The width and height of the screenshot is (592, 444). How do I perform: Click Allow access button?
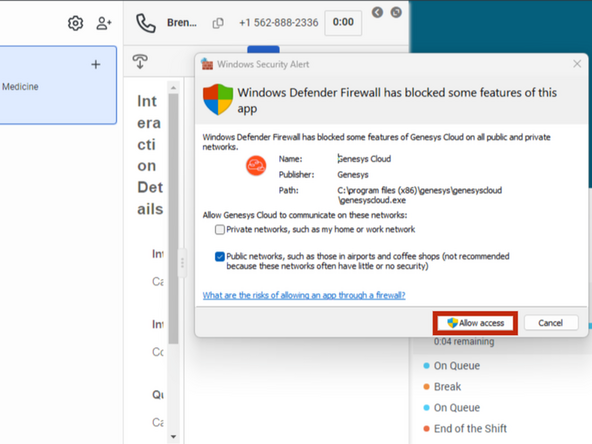[x=475, y=323]
